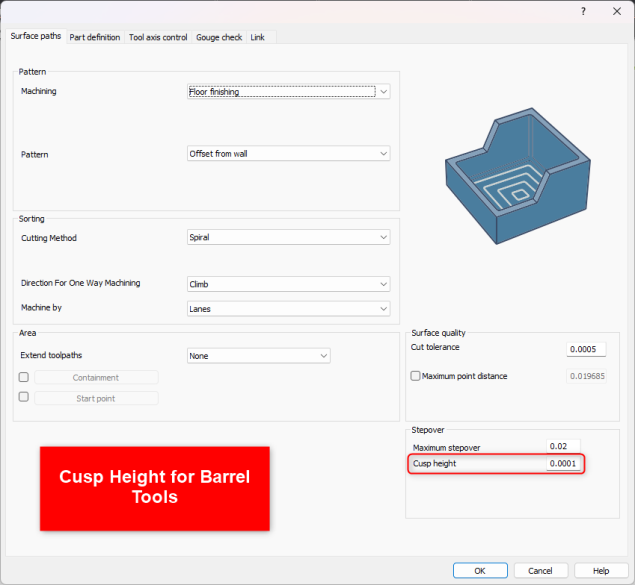Click the Cancel button
This screenshot has width=635, height=585.
540,570
